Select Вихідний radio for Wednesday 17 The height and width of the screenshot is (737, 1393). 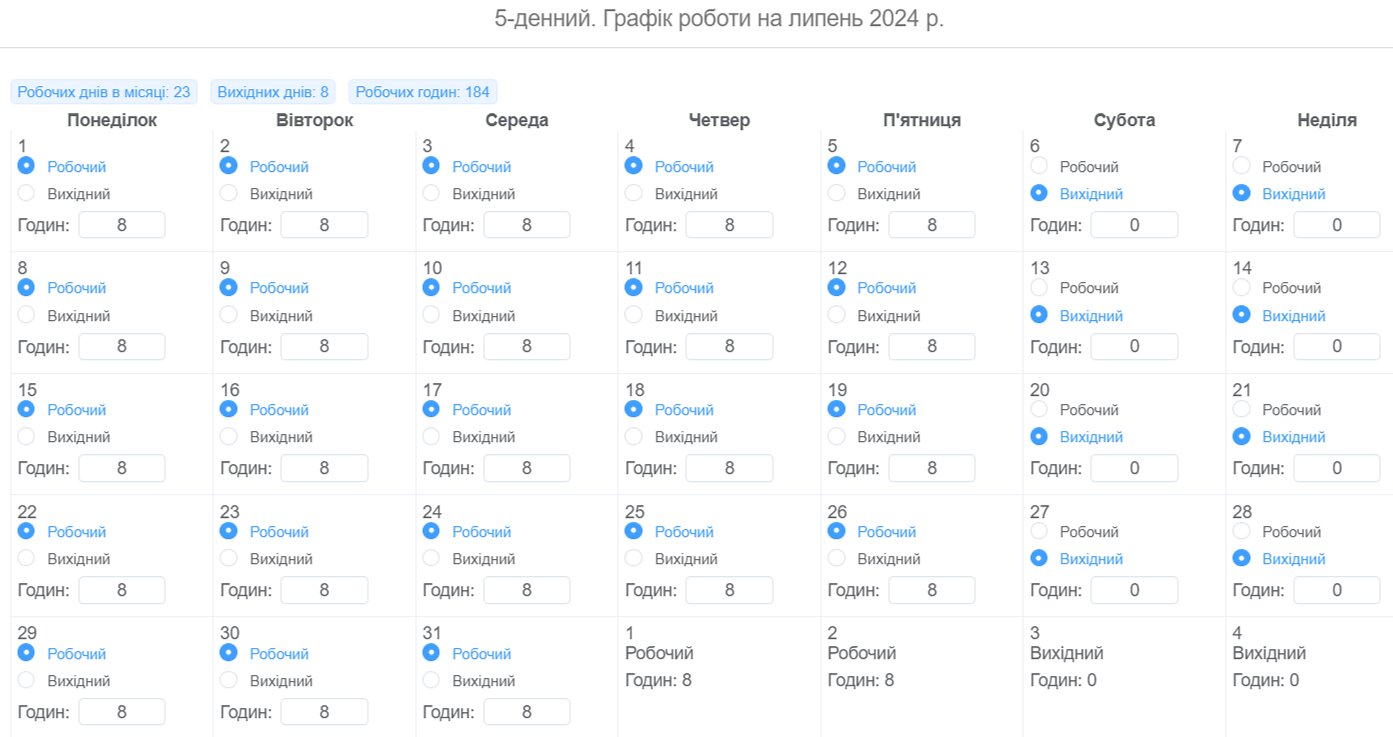pyautogui.click(x=431, y=436)
